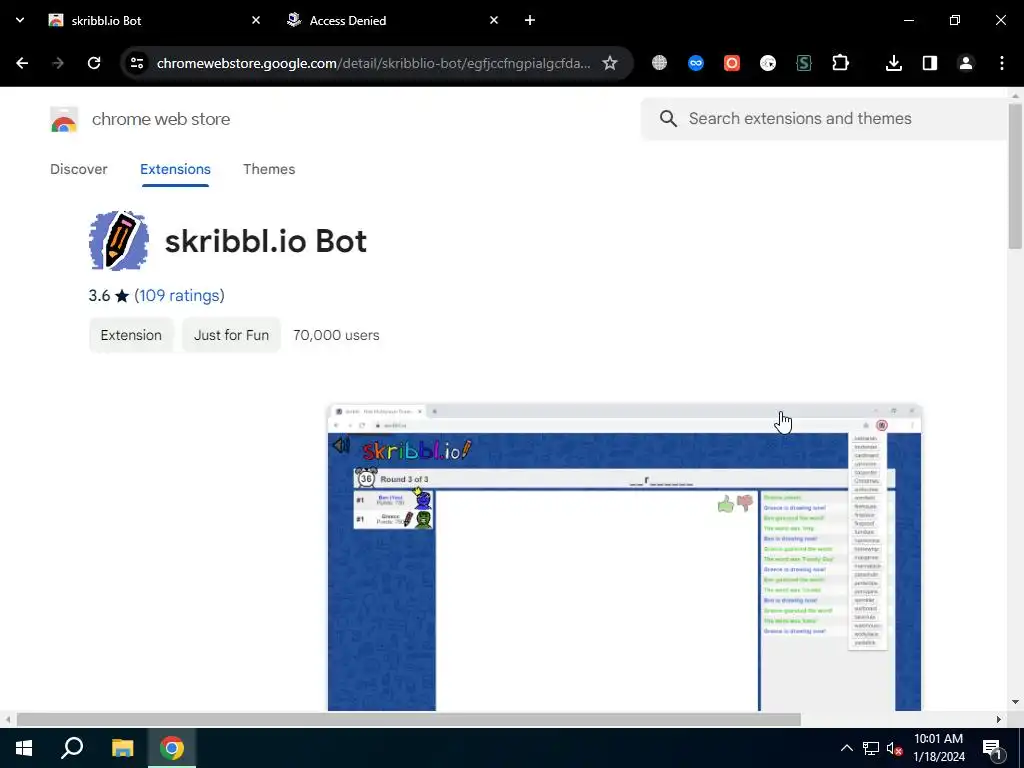Open the taskbar clock and date
Screen dimensions: 1024x768
[938, 748]
